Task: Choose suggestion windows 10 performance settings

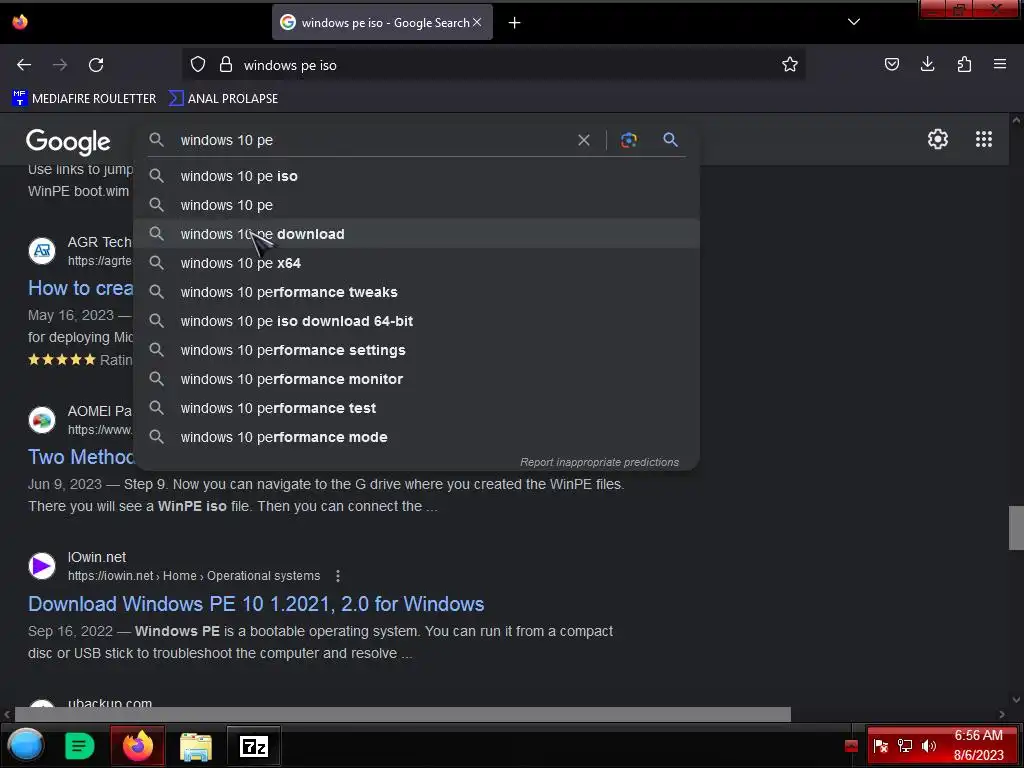Action: [x=417, y=350]
